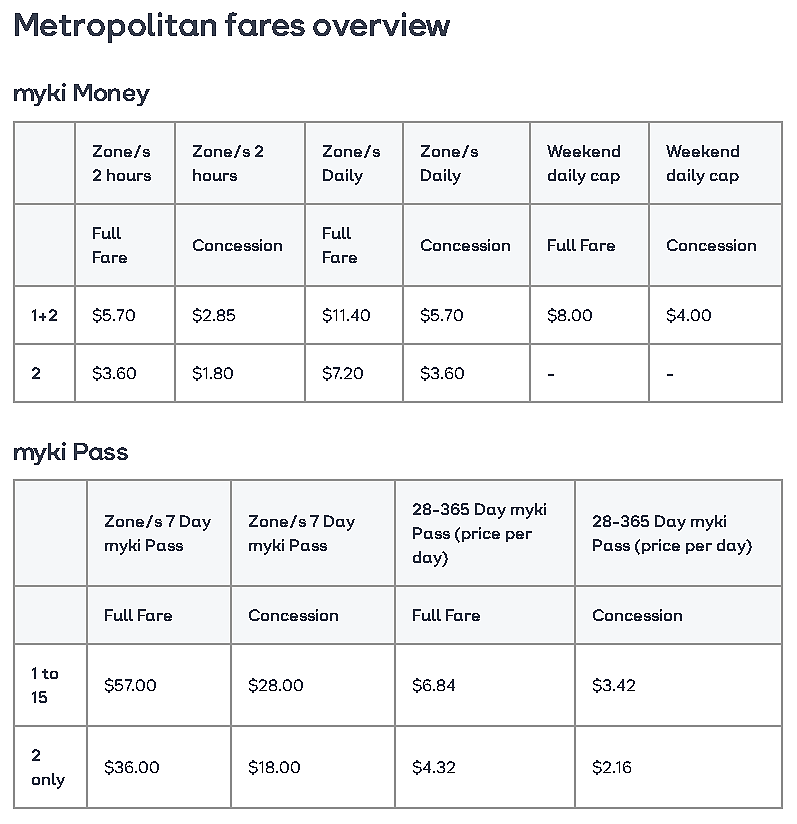Click the $11.40 daily full fare cell
797x824 pixels.
coord(354,315)
